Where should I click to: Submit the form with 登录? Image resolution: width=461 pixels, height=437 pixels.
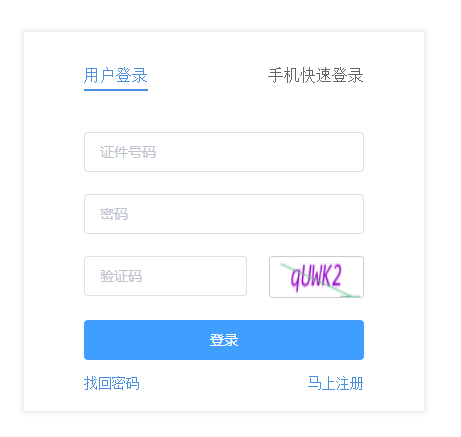coord(224,340)
